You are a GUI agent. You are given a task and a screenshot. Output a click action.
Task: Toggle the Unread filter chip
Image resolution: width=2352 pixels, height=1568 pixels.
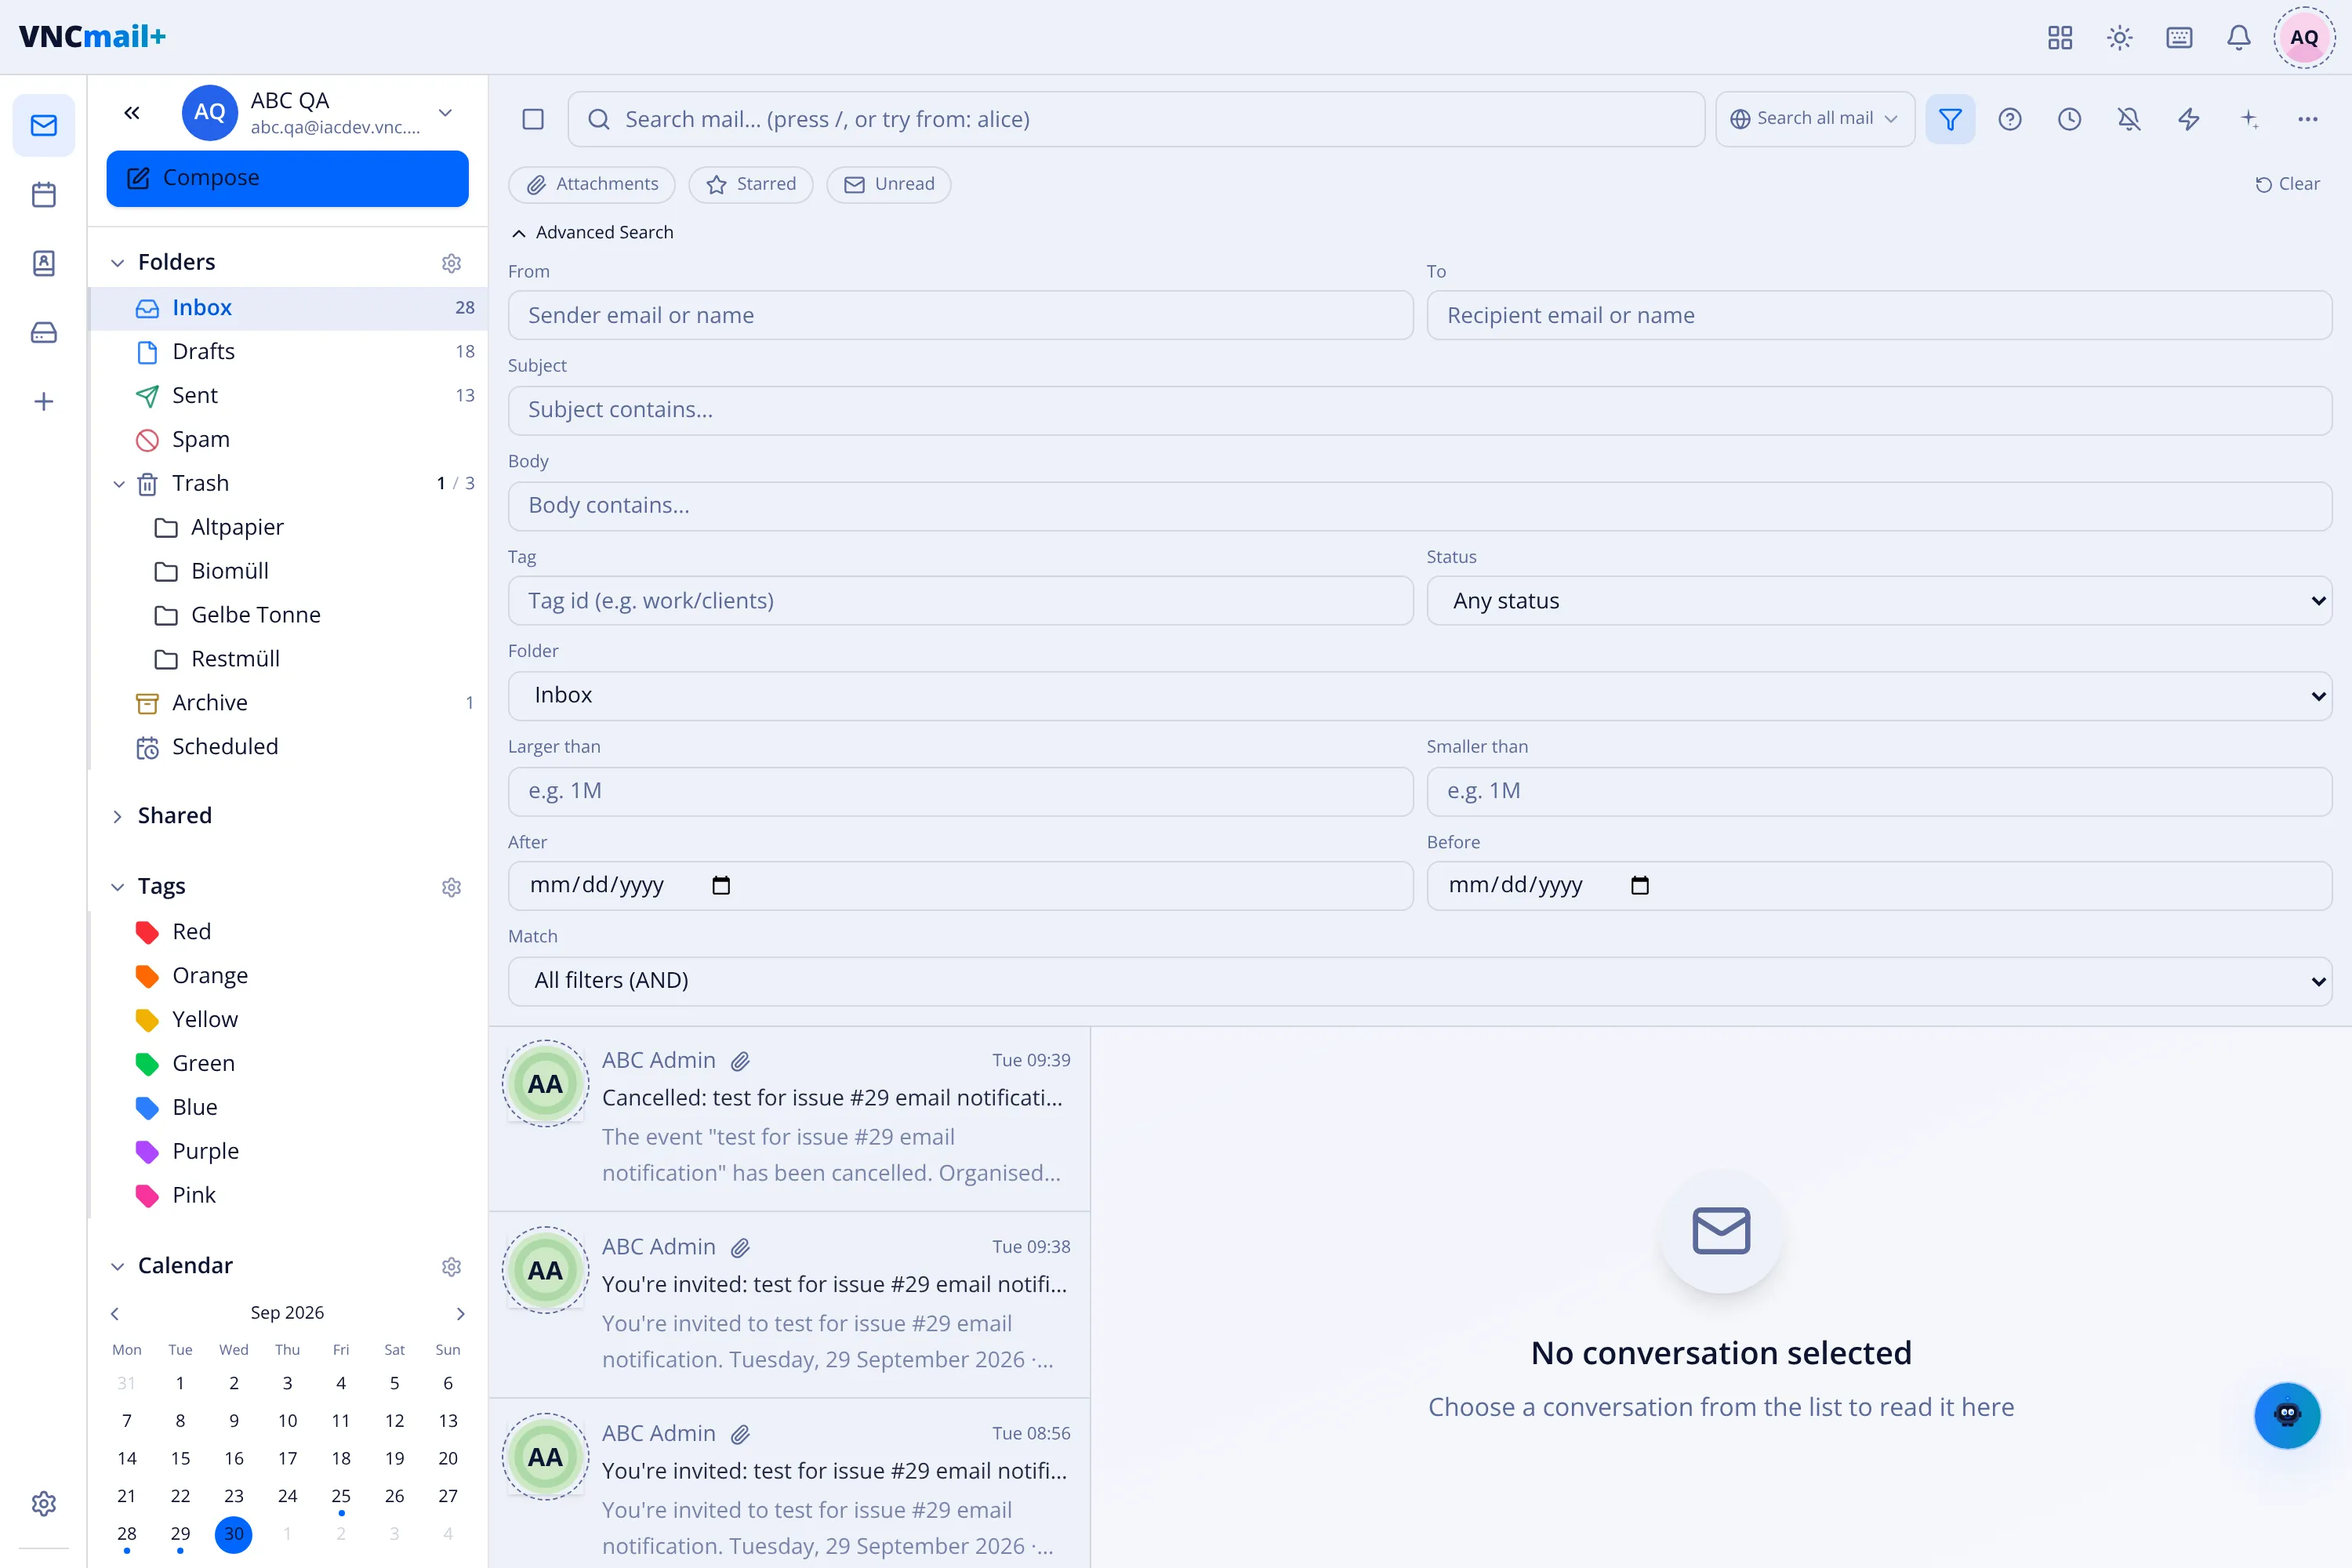coord(889,184)
